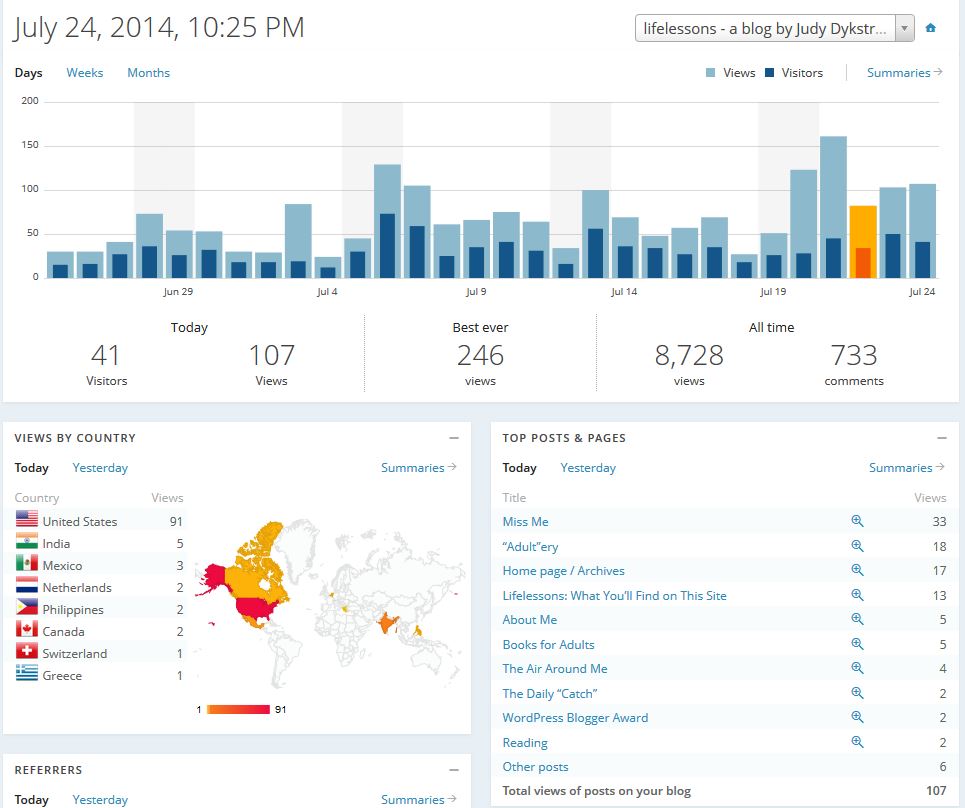
Task: Switch chart to Months view
Action: point(148,73)
